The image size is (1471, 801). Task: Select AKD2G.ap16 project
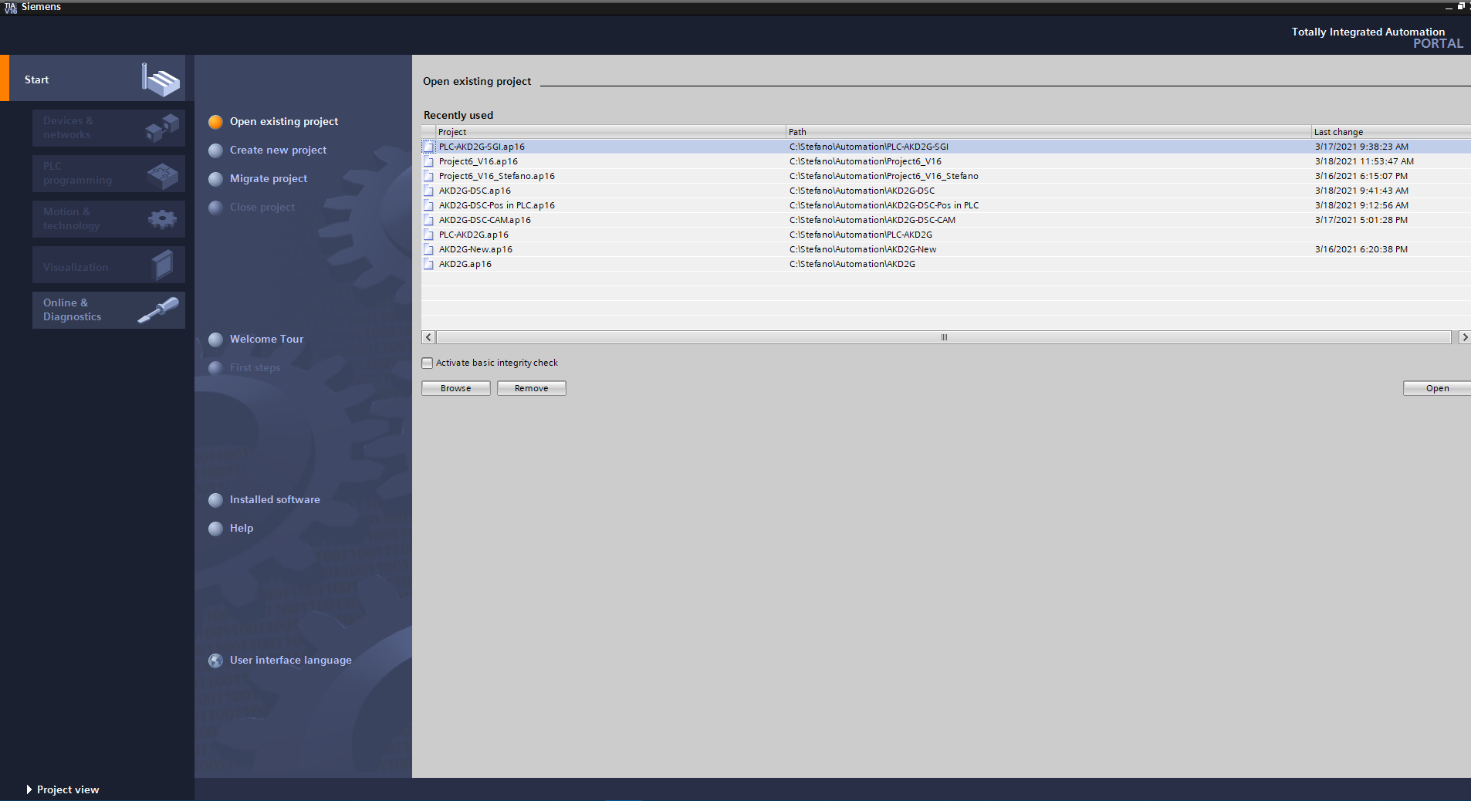[x=946, y=264]
